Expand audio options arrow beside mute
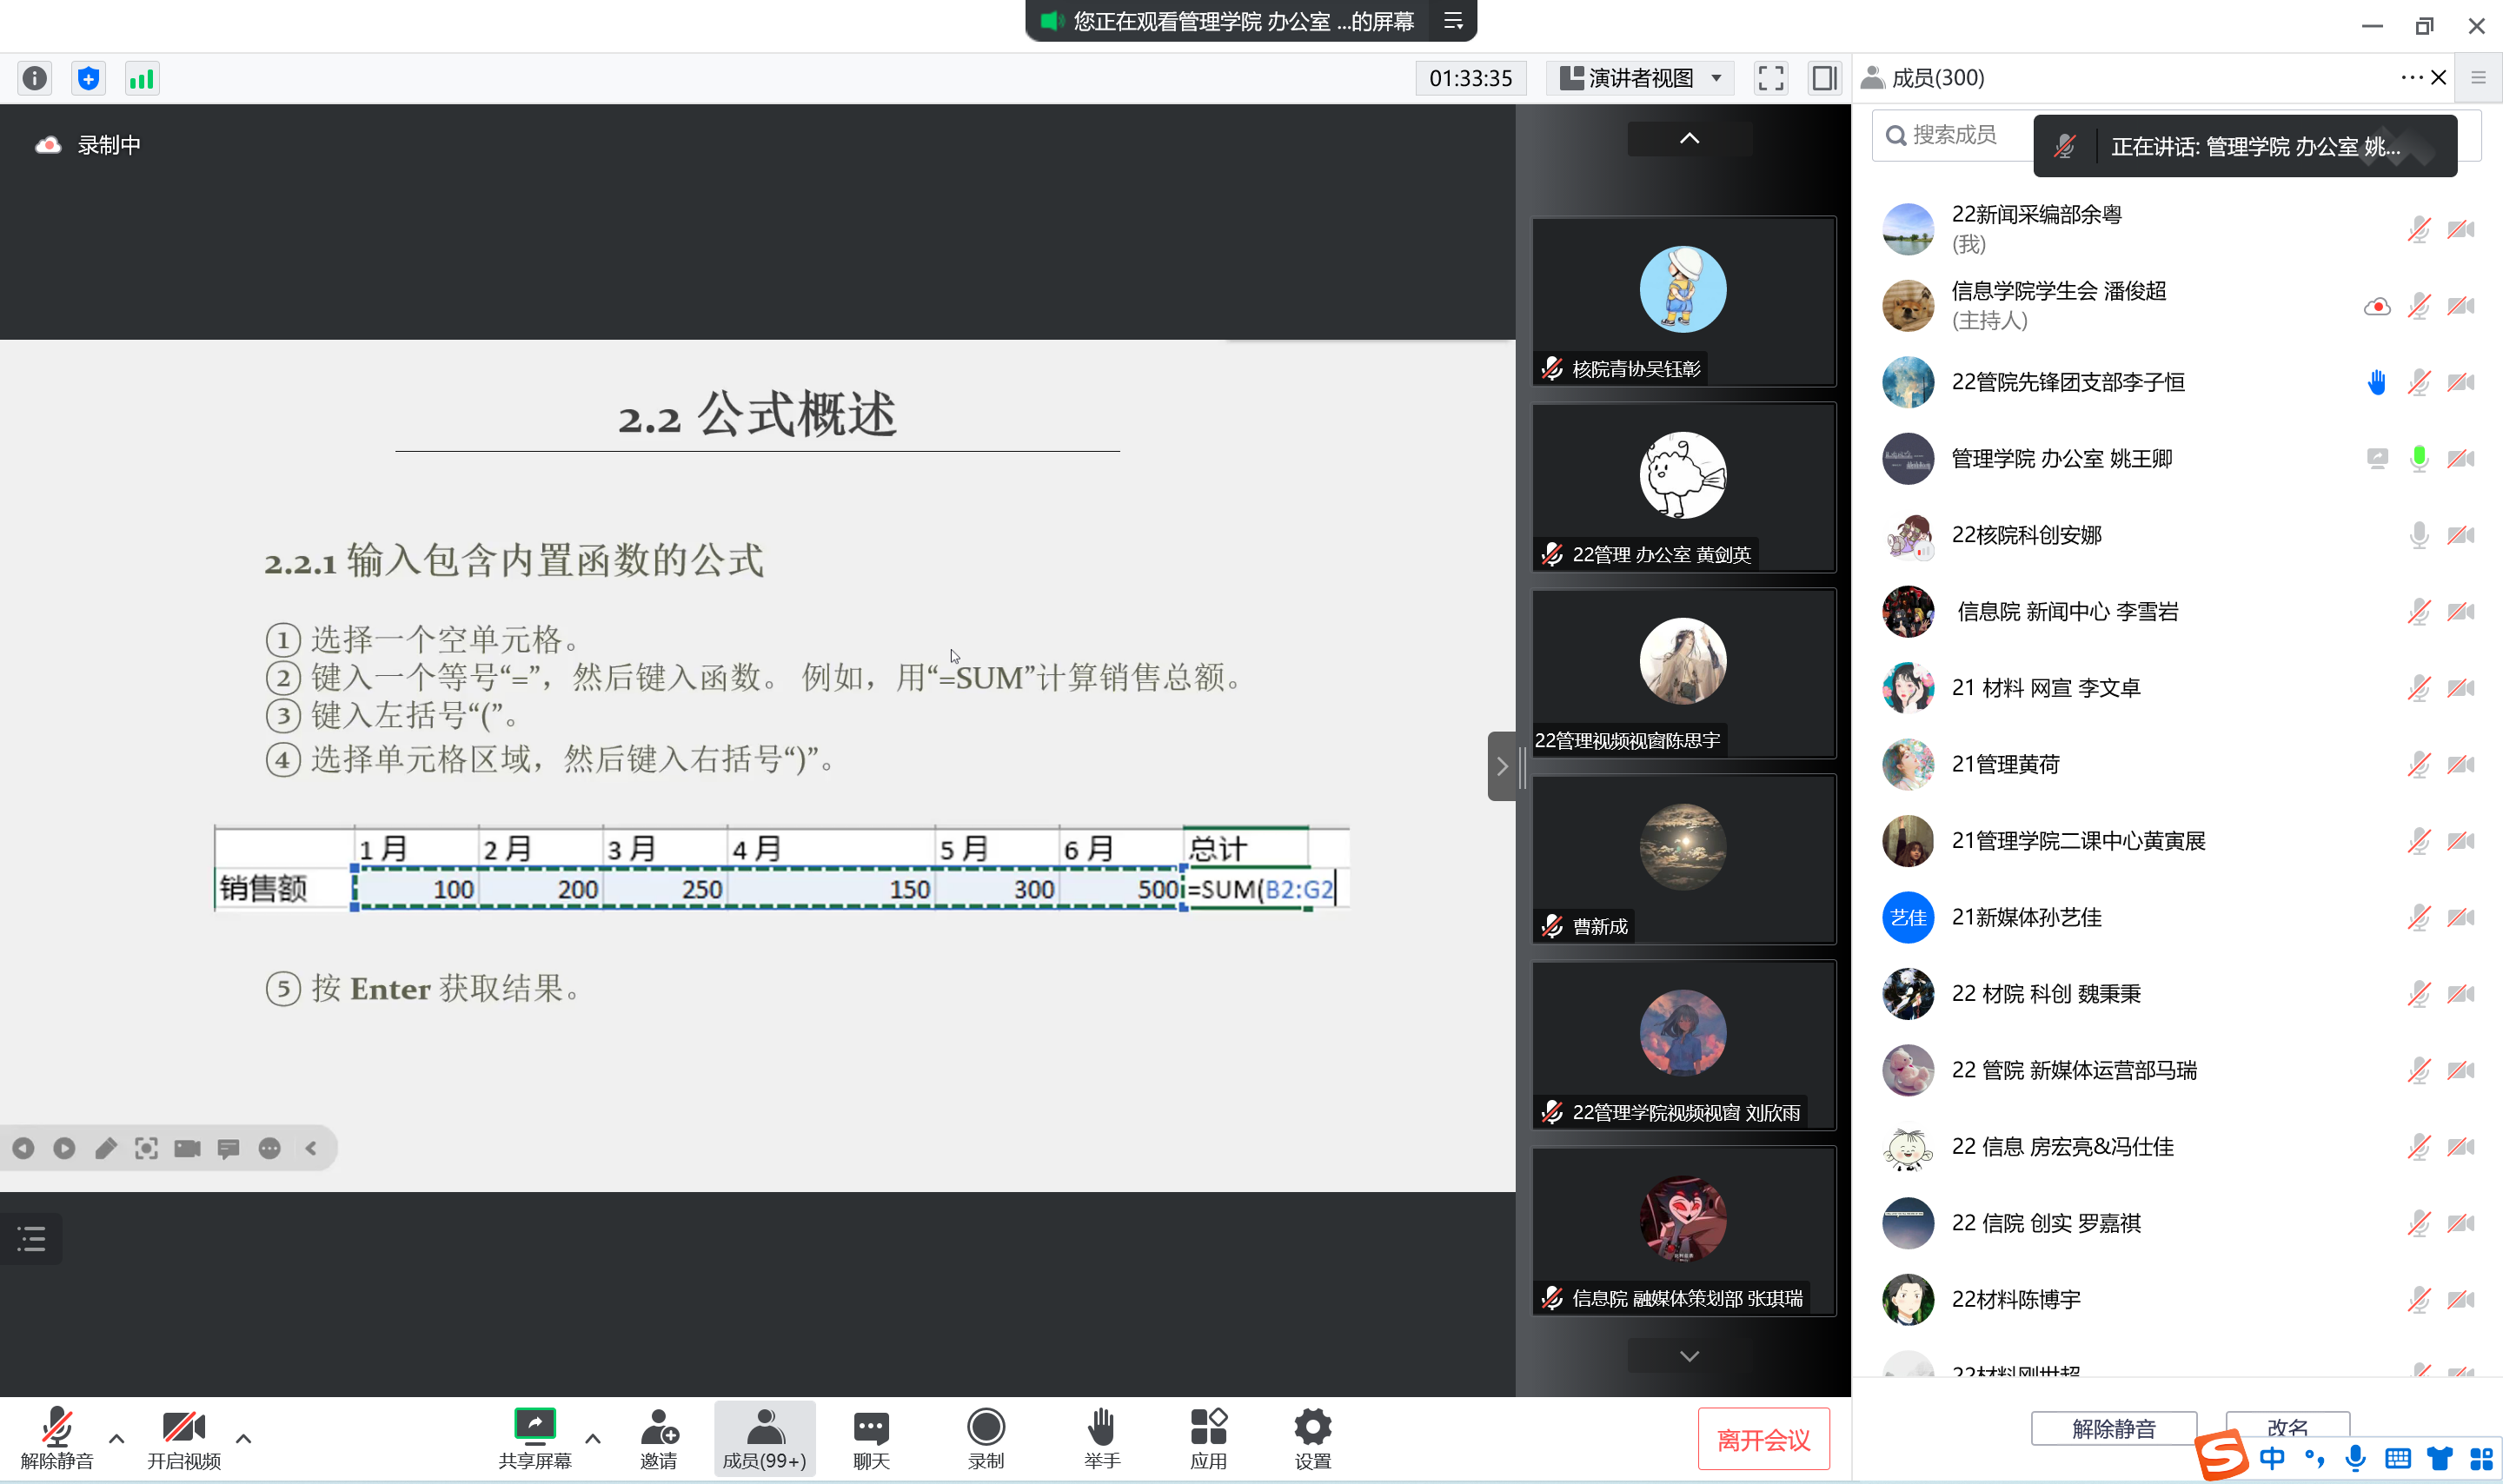 point(117,1438)
